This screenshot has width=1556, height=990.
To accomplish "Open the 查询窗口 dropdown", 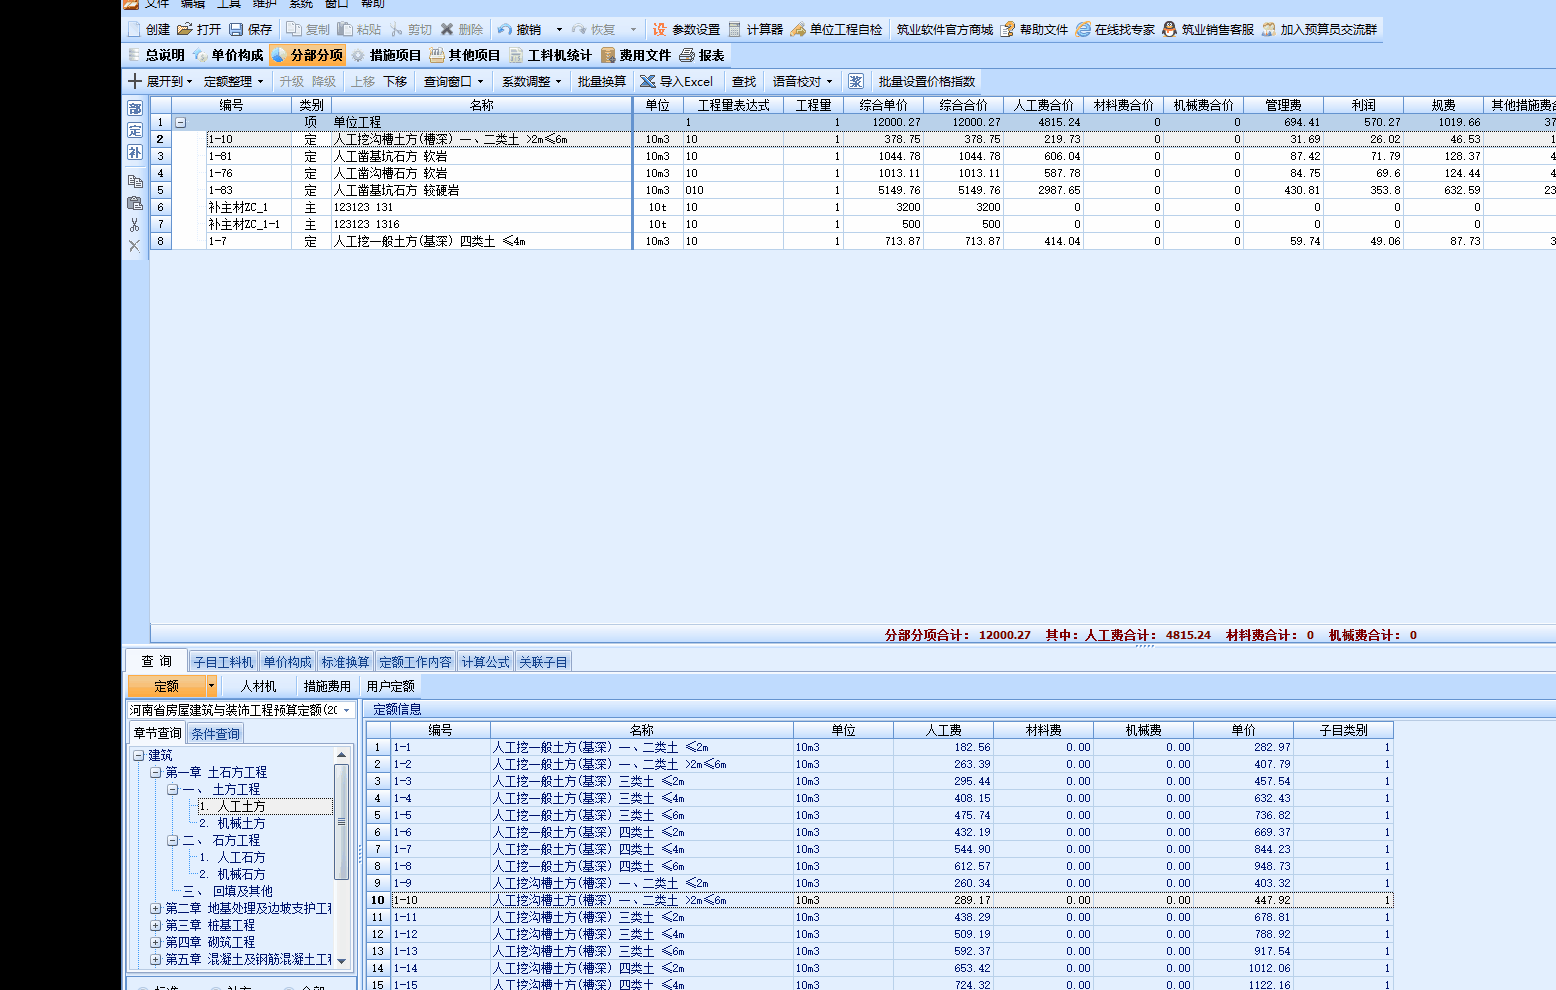I will click(x=480, y=82).
